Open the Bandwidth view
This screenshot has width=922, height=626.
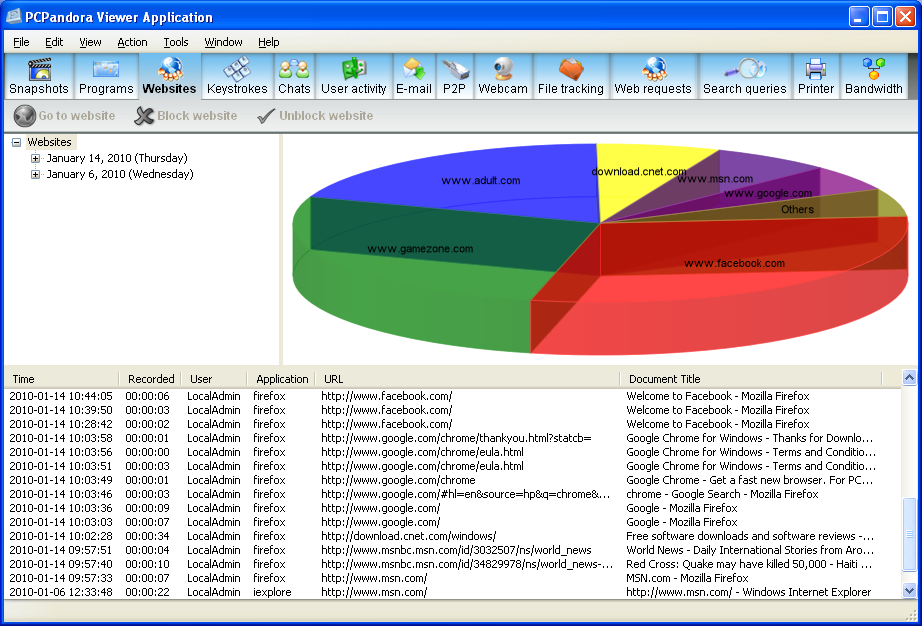(x=873, y=76)
